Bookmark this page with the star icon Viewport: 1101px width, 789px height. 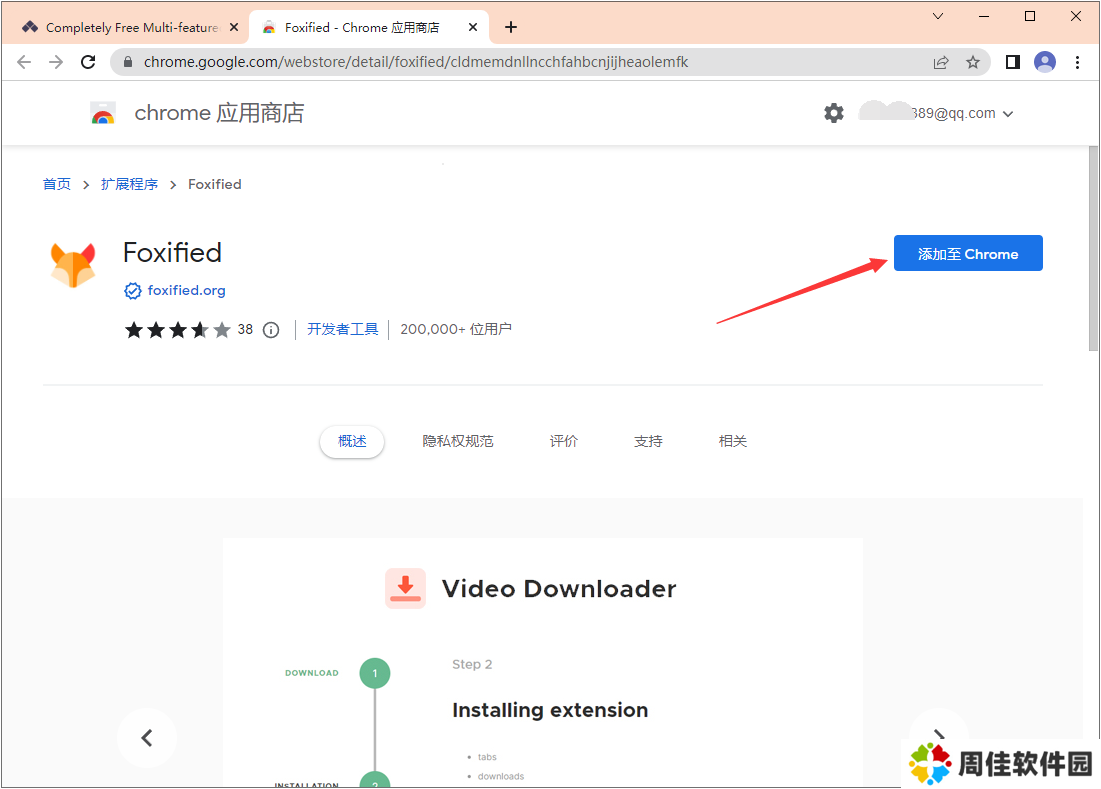pos(972,62)
